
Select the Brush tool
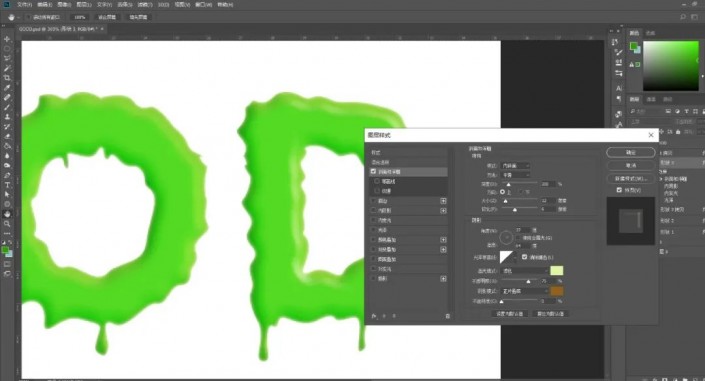point(7,107)
